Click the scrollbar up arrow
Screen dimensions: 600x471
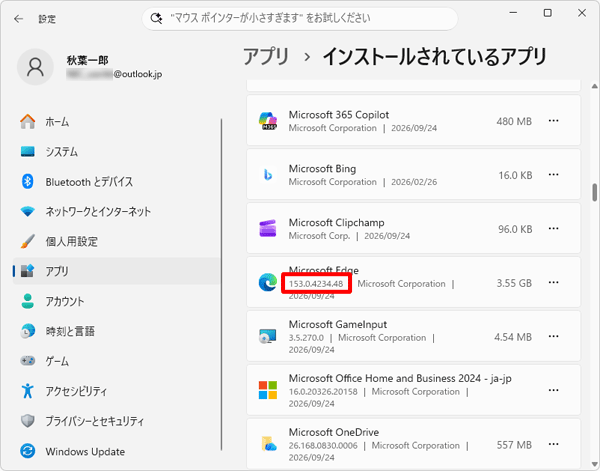[x=594, y=86]
